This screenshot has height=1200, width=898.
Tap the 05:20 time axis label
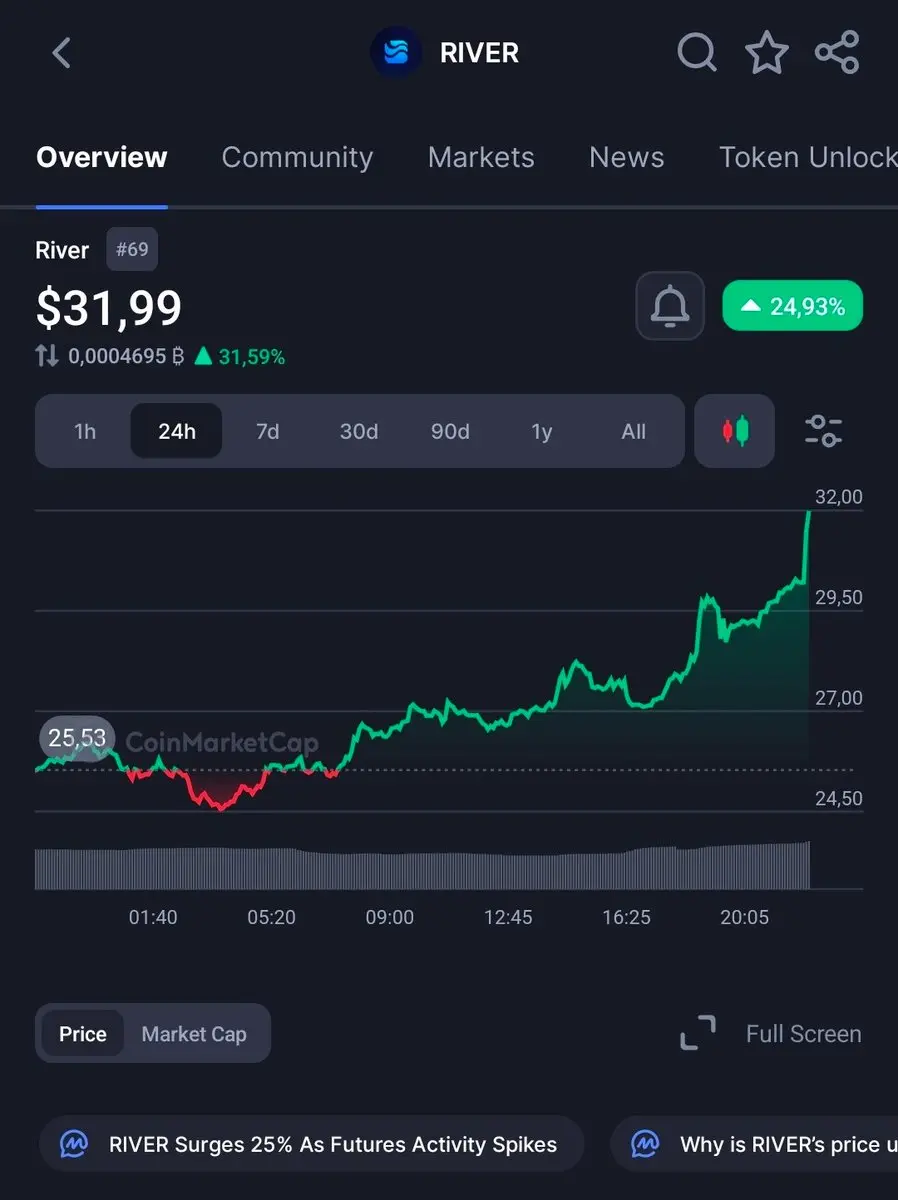[x=272, y=917]
